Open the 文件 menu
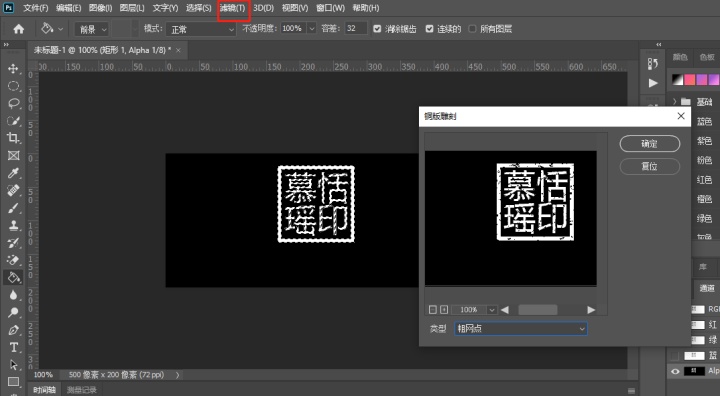This screenshot has width=720, height=396. click(x=35, y=8)
